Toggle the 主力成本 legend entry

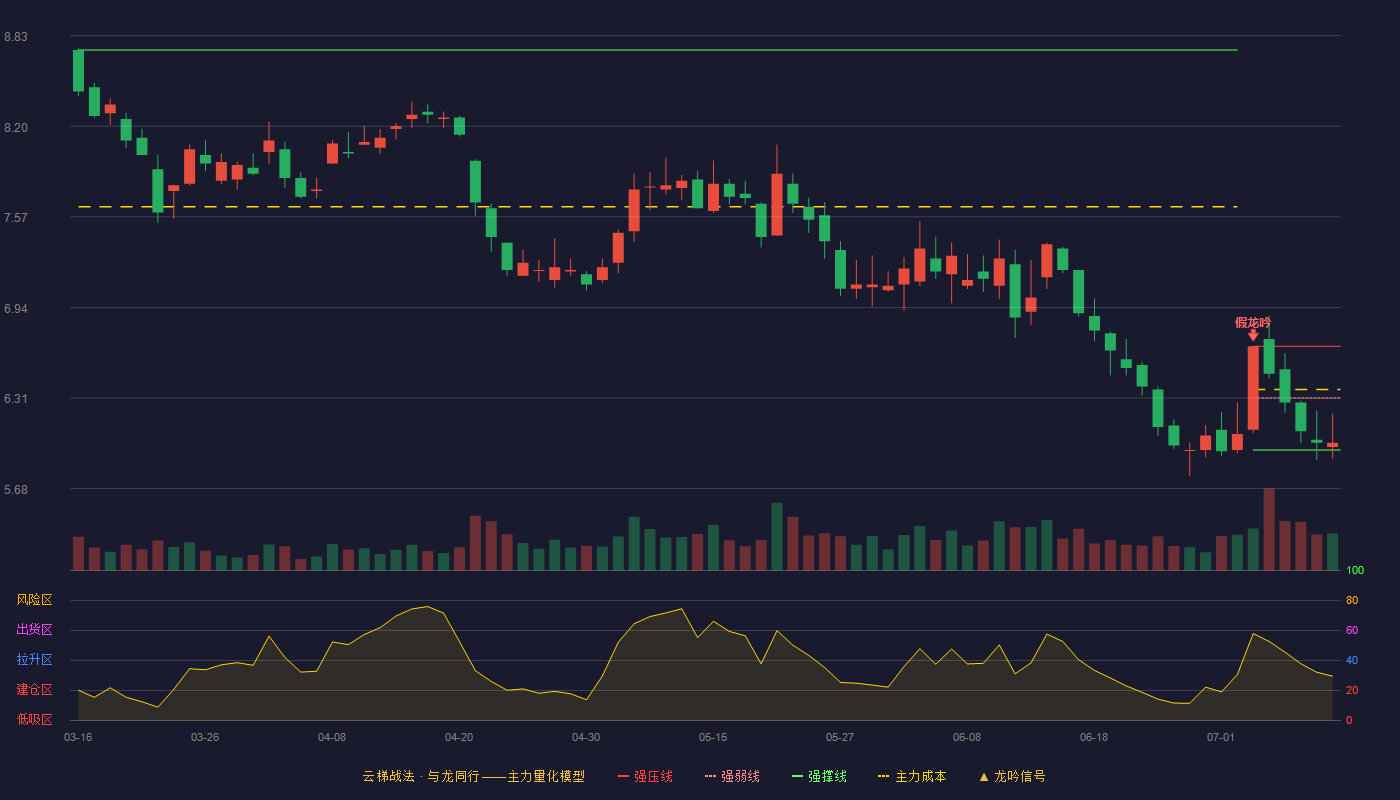coord(911,776)
